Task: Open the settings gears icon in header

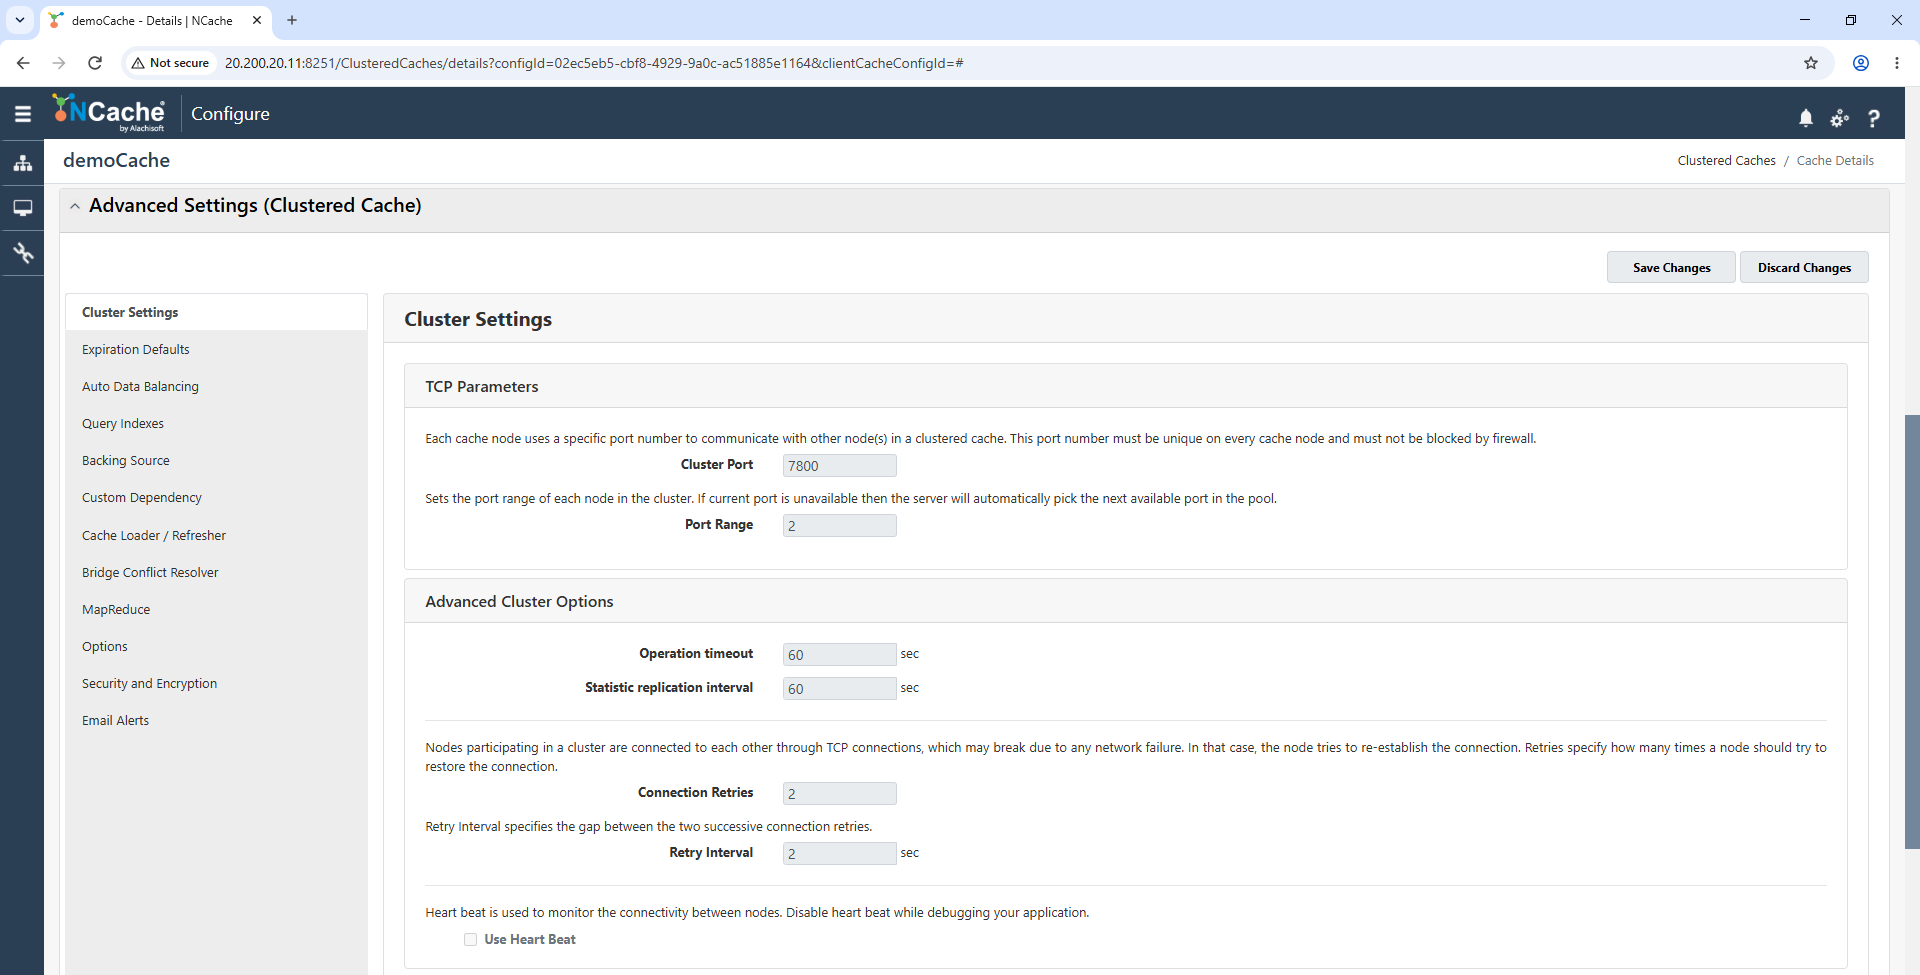Action: [x=1839, y=118]
